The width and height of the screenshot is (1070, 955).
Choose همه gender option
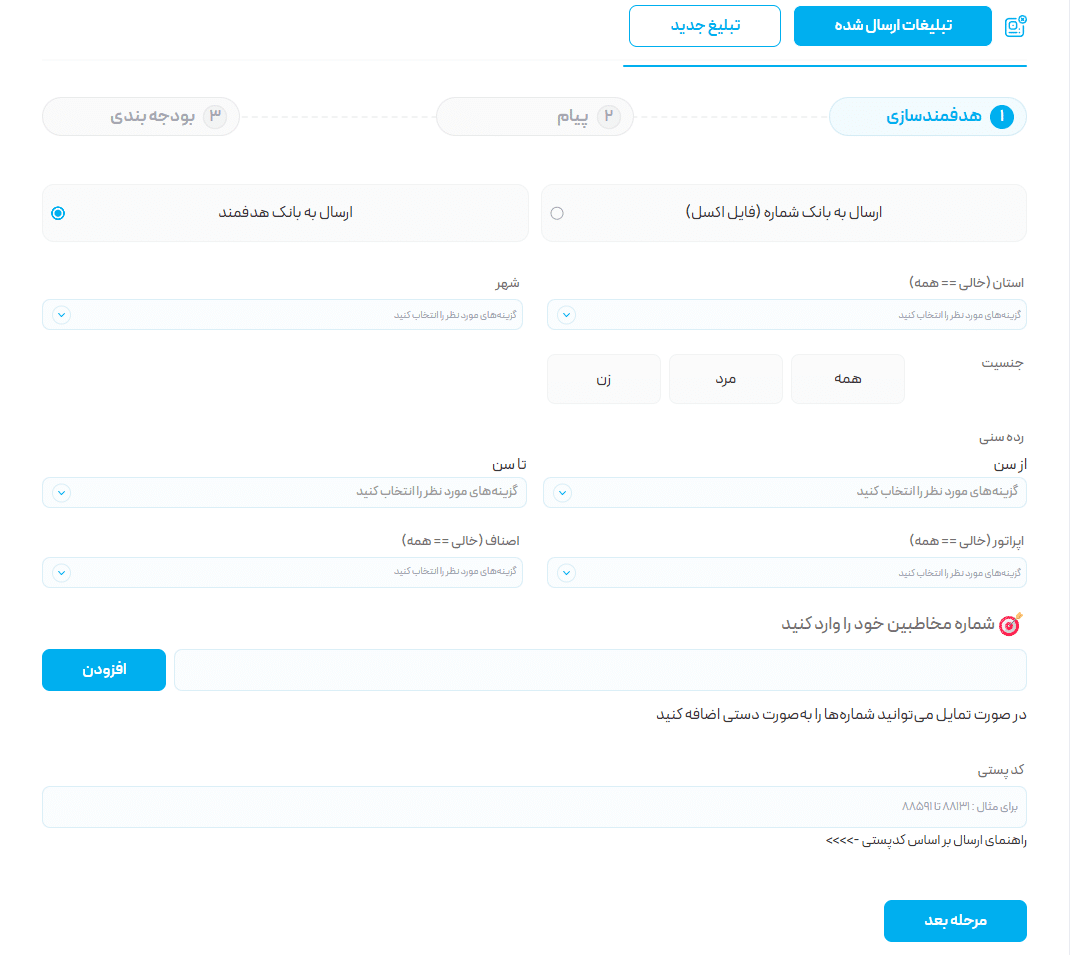847,379
